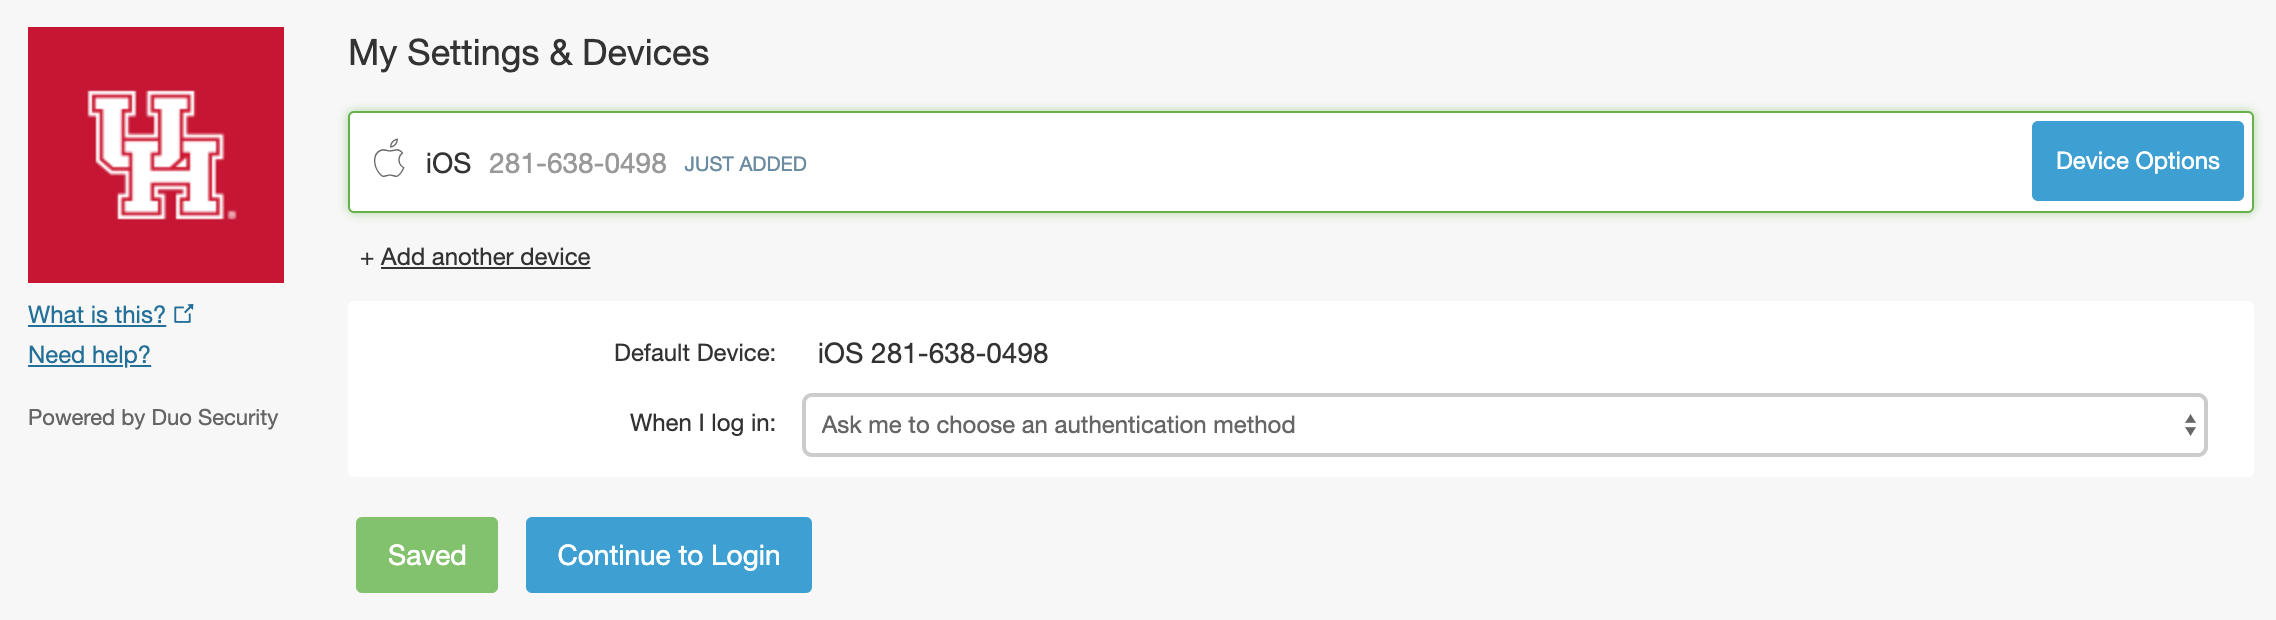Click the plus icon before Add another device

367,258
